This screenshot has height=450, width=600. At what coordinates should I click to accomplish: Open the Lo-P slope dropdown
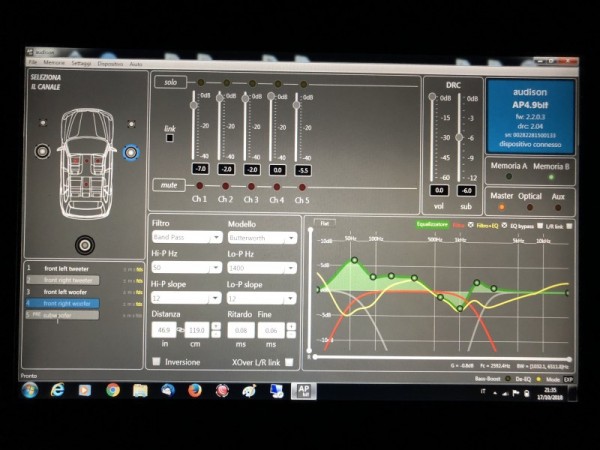[x=261, y=298]
